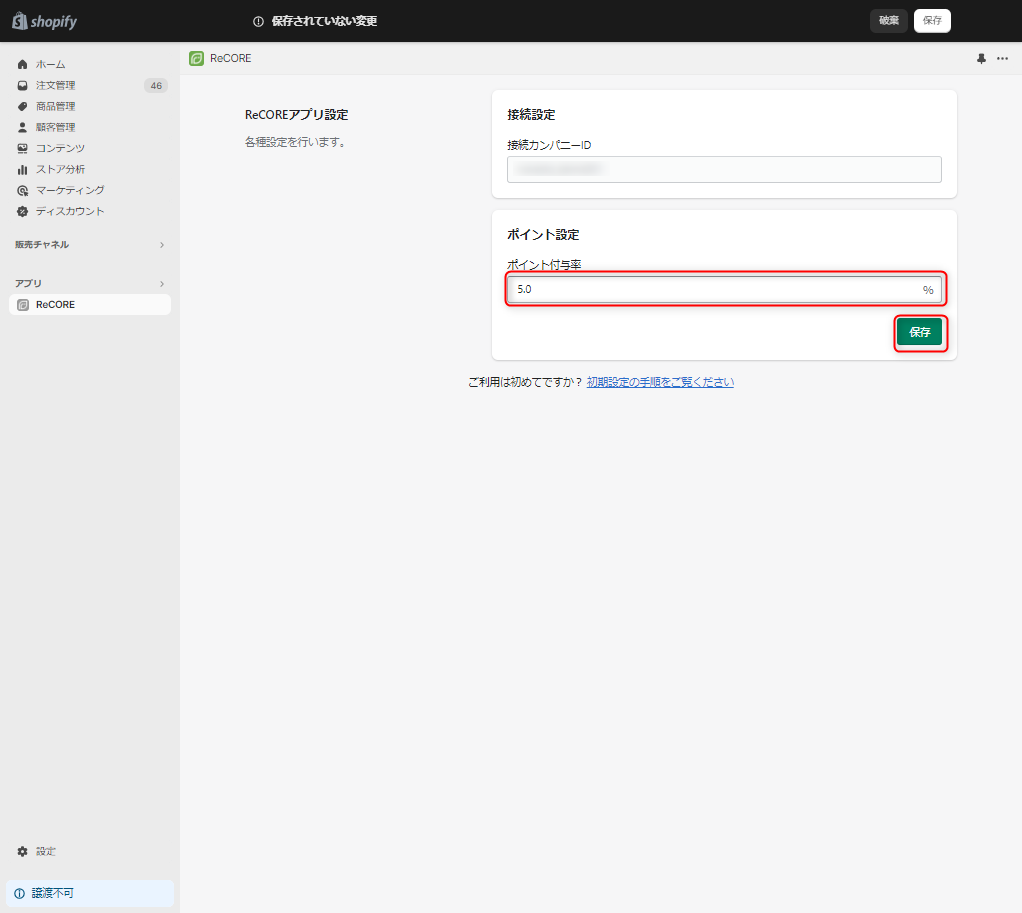1022x913 pixels.
Task: Open 設定 in the sidebar
Action: click(x=46, y=851)
